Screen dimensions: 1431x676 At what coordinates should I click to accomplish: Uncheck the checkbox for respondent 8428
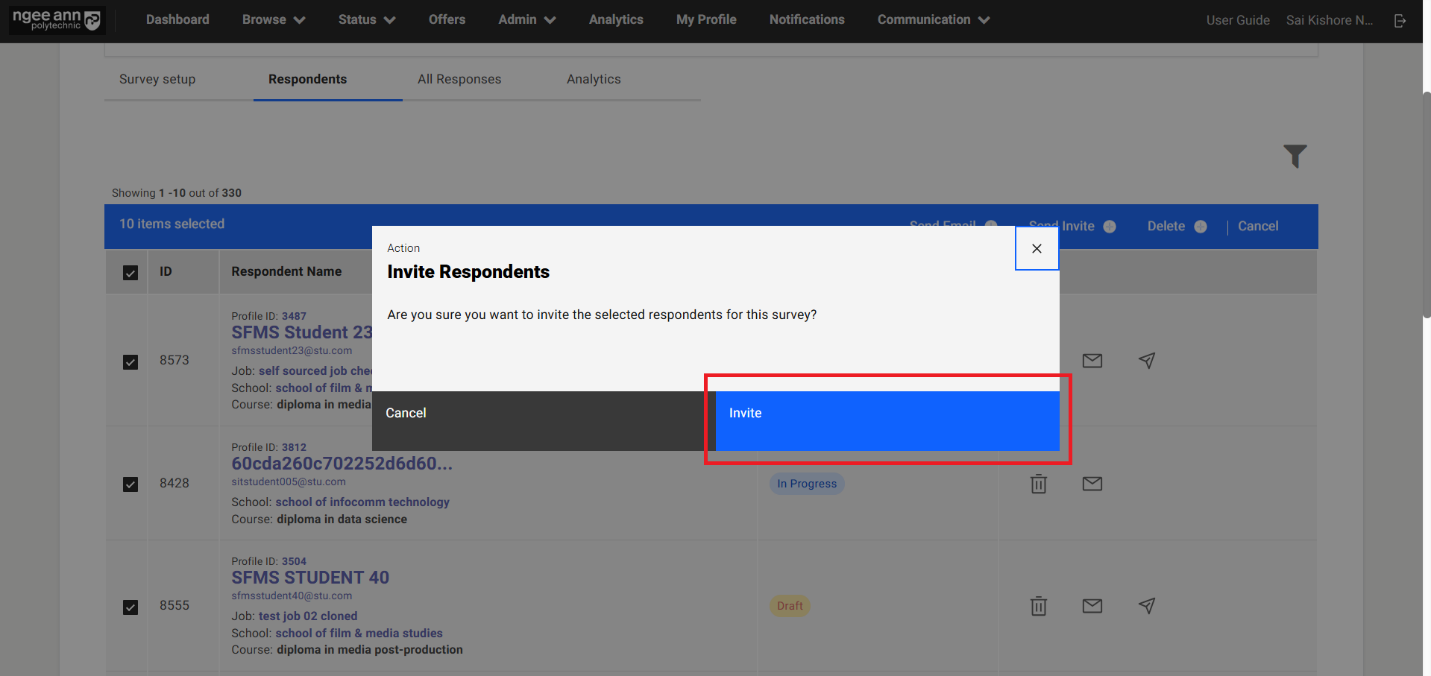pos(130,484)
